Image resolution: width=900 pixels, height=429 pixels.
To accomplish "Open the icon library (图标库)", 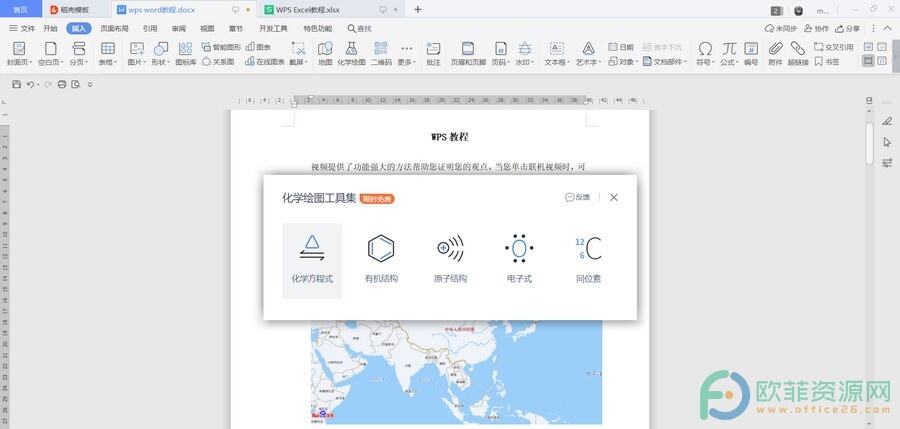I will point(185,53).
